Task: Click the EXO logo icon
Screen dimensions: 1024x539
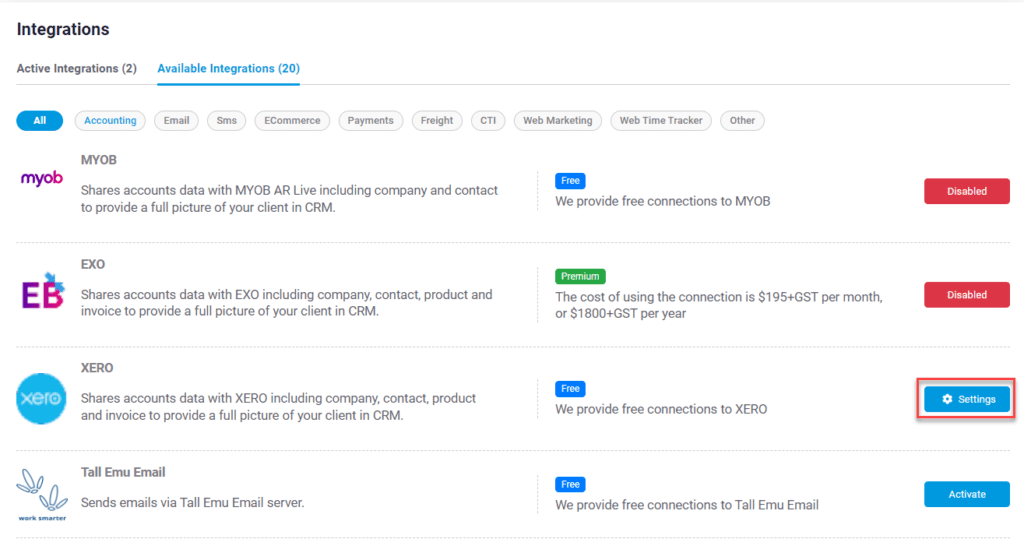Action: pos(44,291)
